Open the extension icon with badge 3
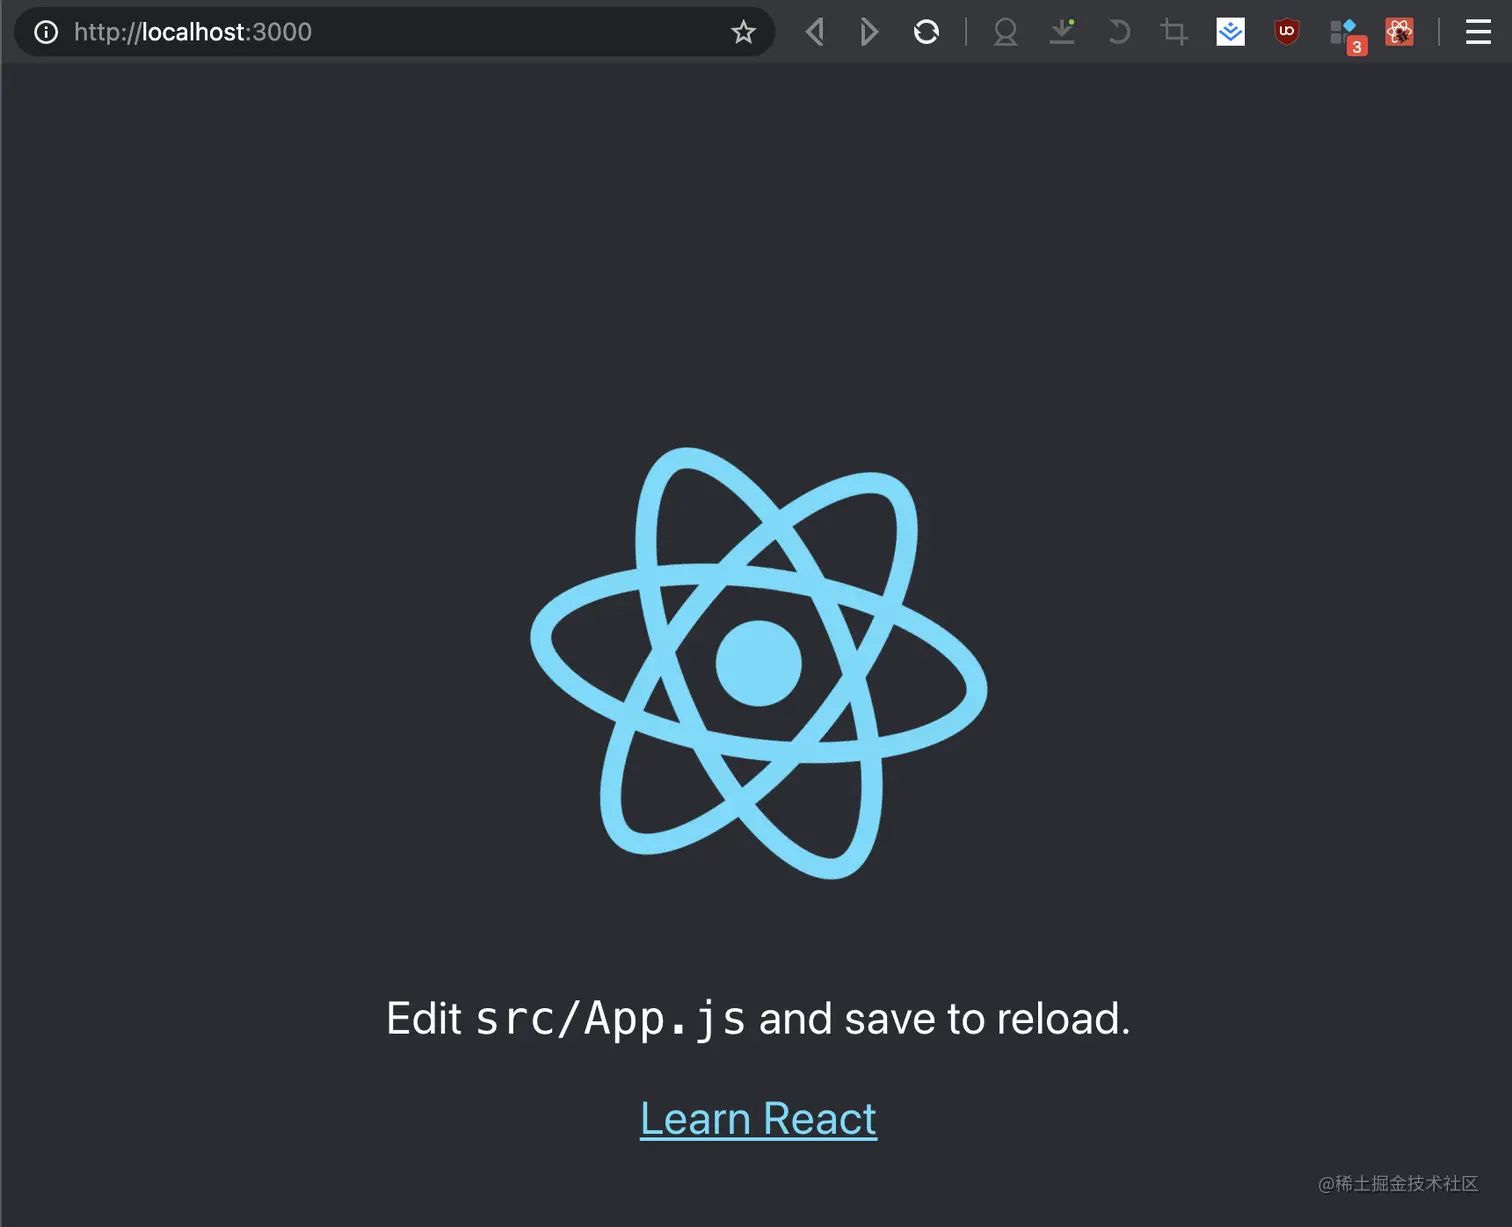1512x1227 pixels. [1347, 35]
